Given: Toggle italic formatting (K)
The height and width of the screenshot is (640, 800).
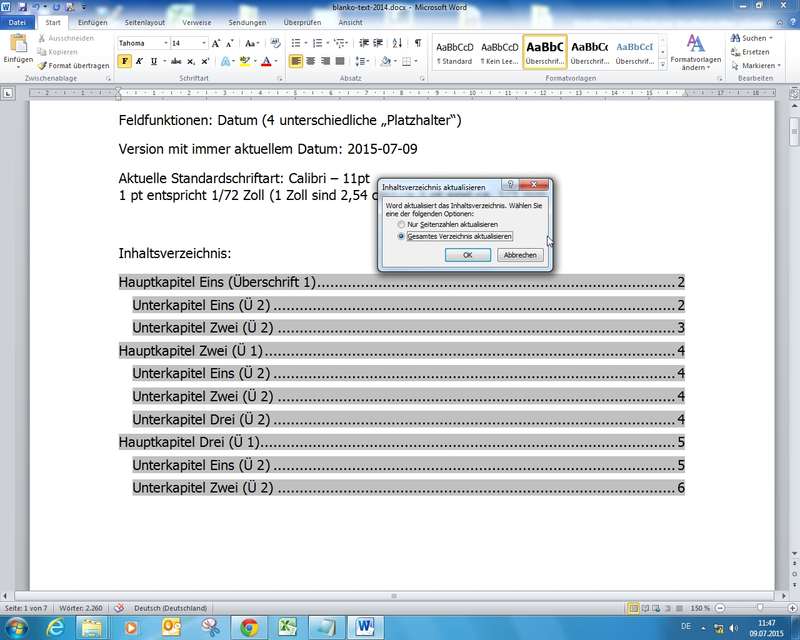Looking at the screenshot, I should tap(139, 61).
